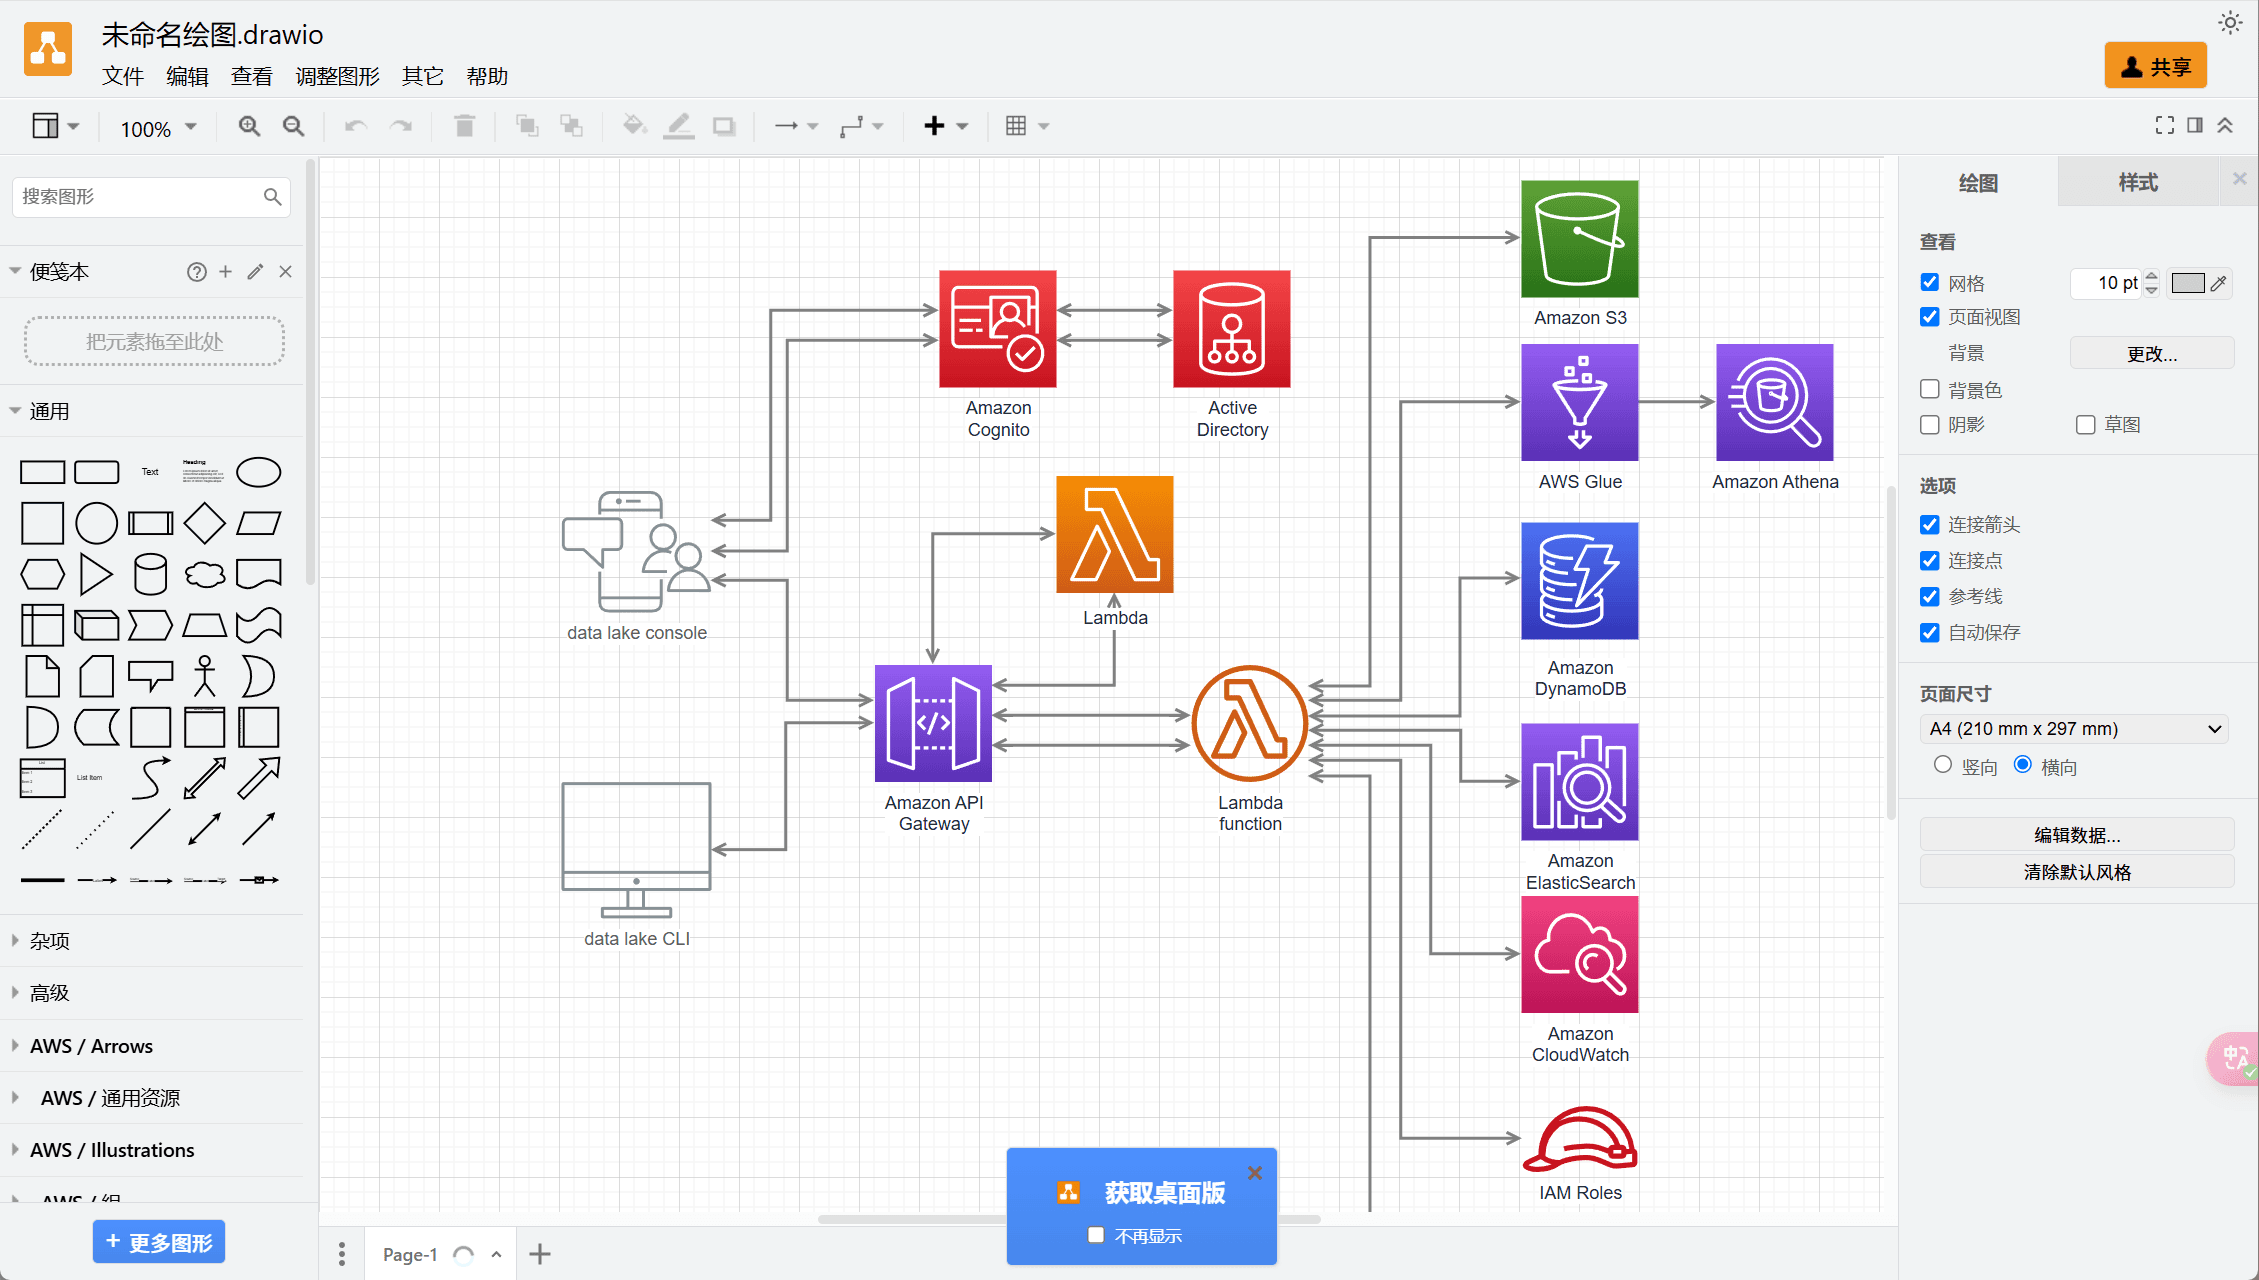Select the 竖向 radio button
This screenshot has height=1280, width=2259.
coord(1943,764)
